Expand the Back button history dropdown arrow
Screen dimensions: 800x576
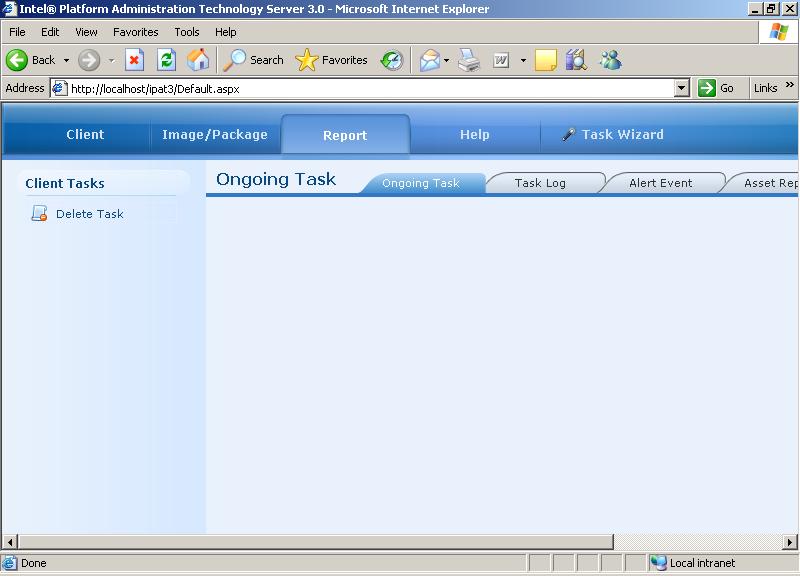tap(66, 60)
